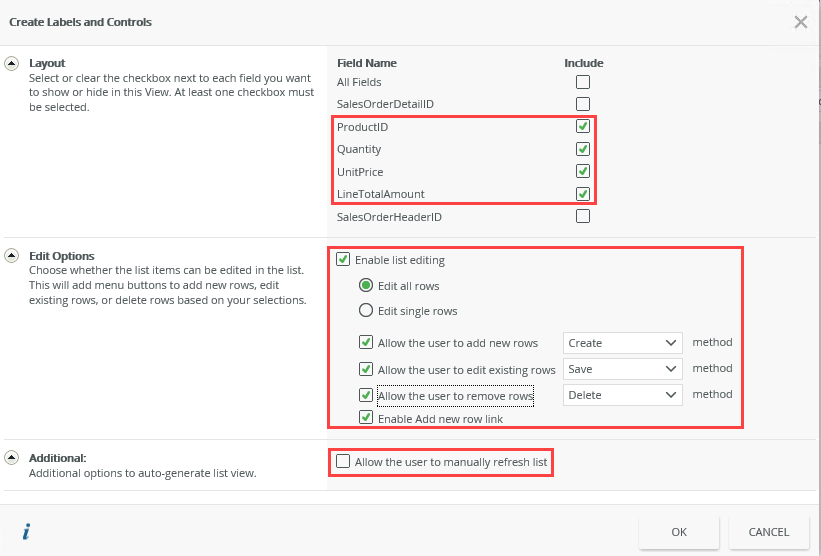Select the Edit all rows option
The image size is (821, 556).
pyautogui.click(x=366, y=286)
